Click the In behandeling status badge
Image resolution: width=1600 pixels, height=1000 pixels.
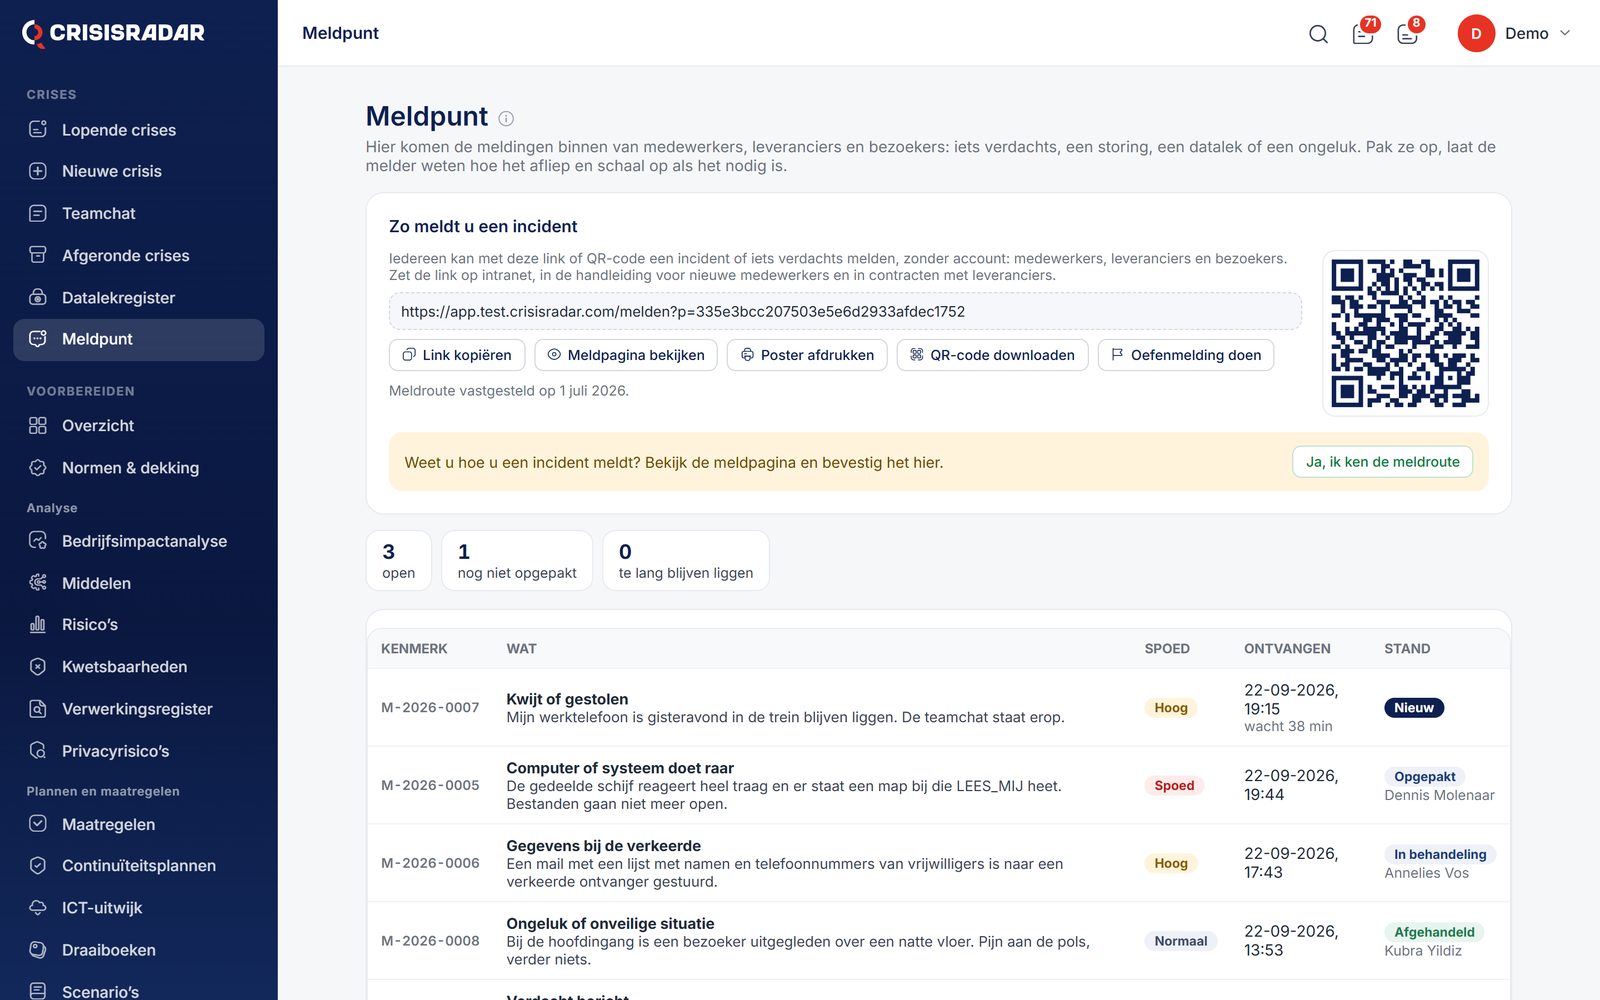pos(1440,855)
